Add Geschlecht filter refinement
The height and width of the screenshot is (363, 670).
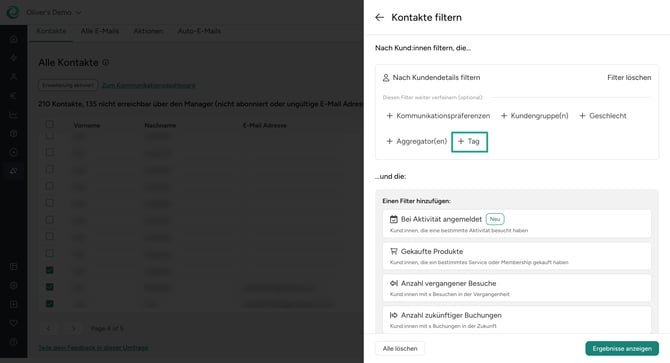(602, 116)
